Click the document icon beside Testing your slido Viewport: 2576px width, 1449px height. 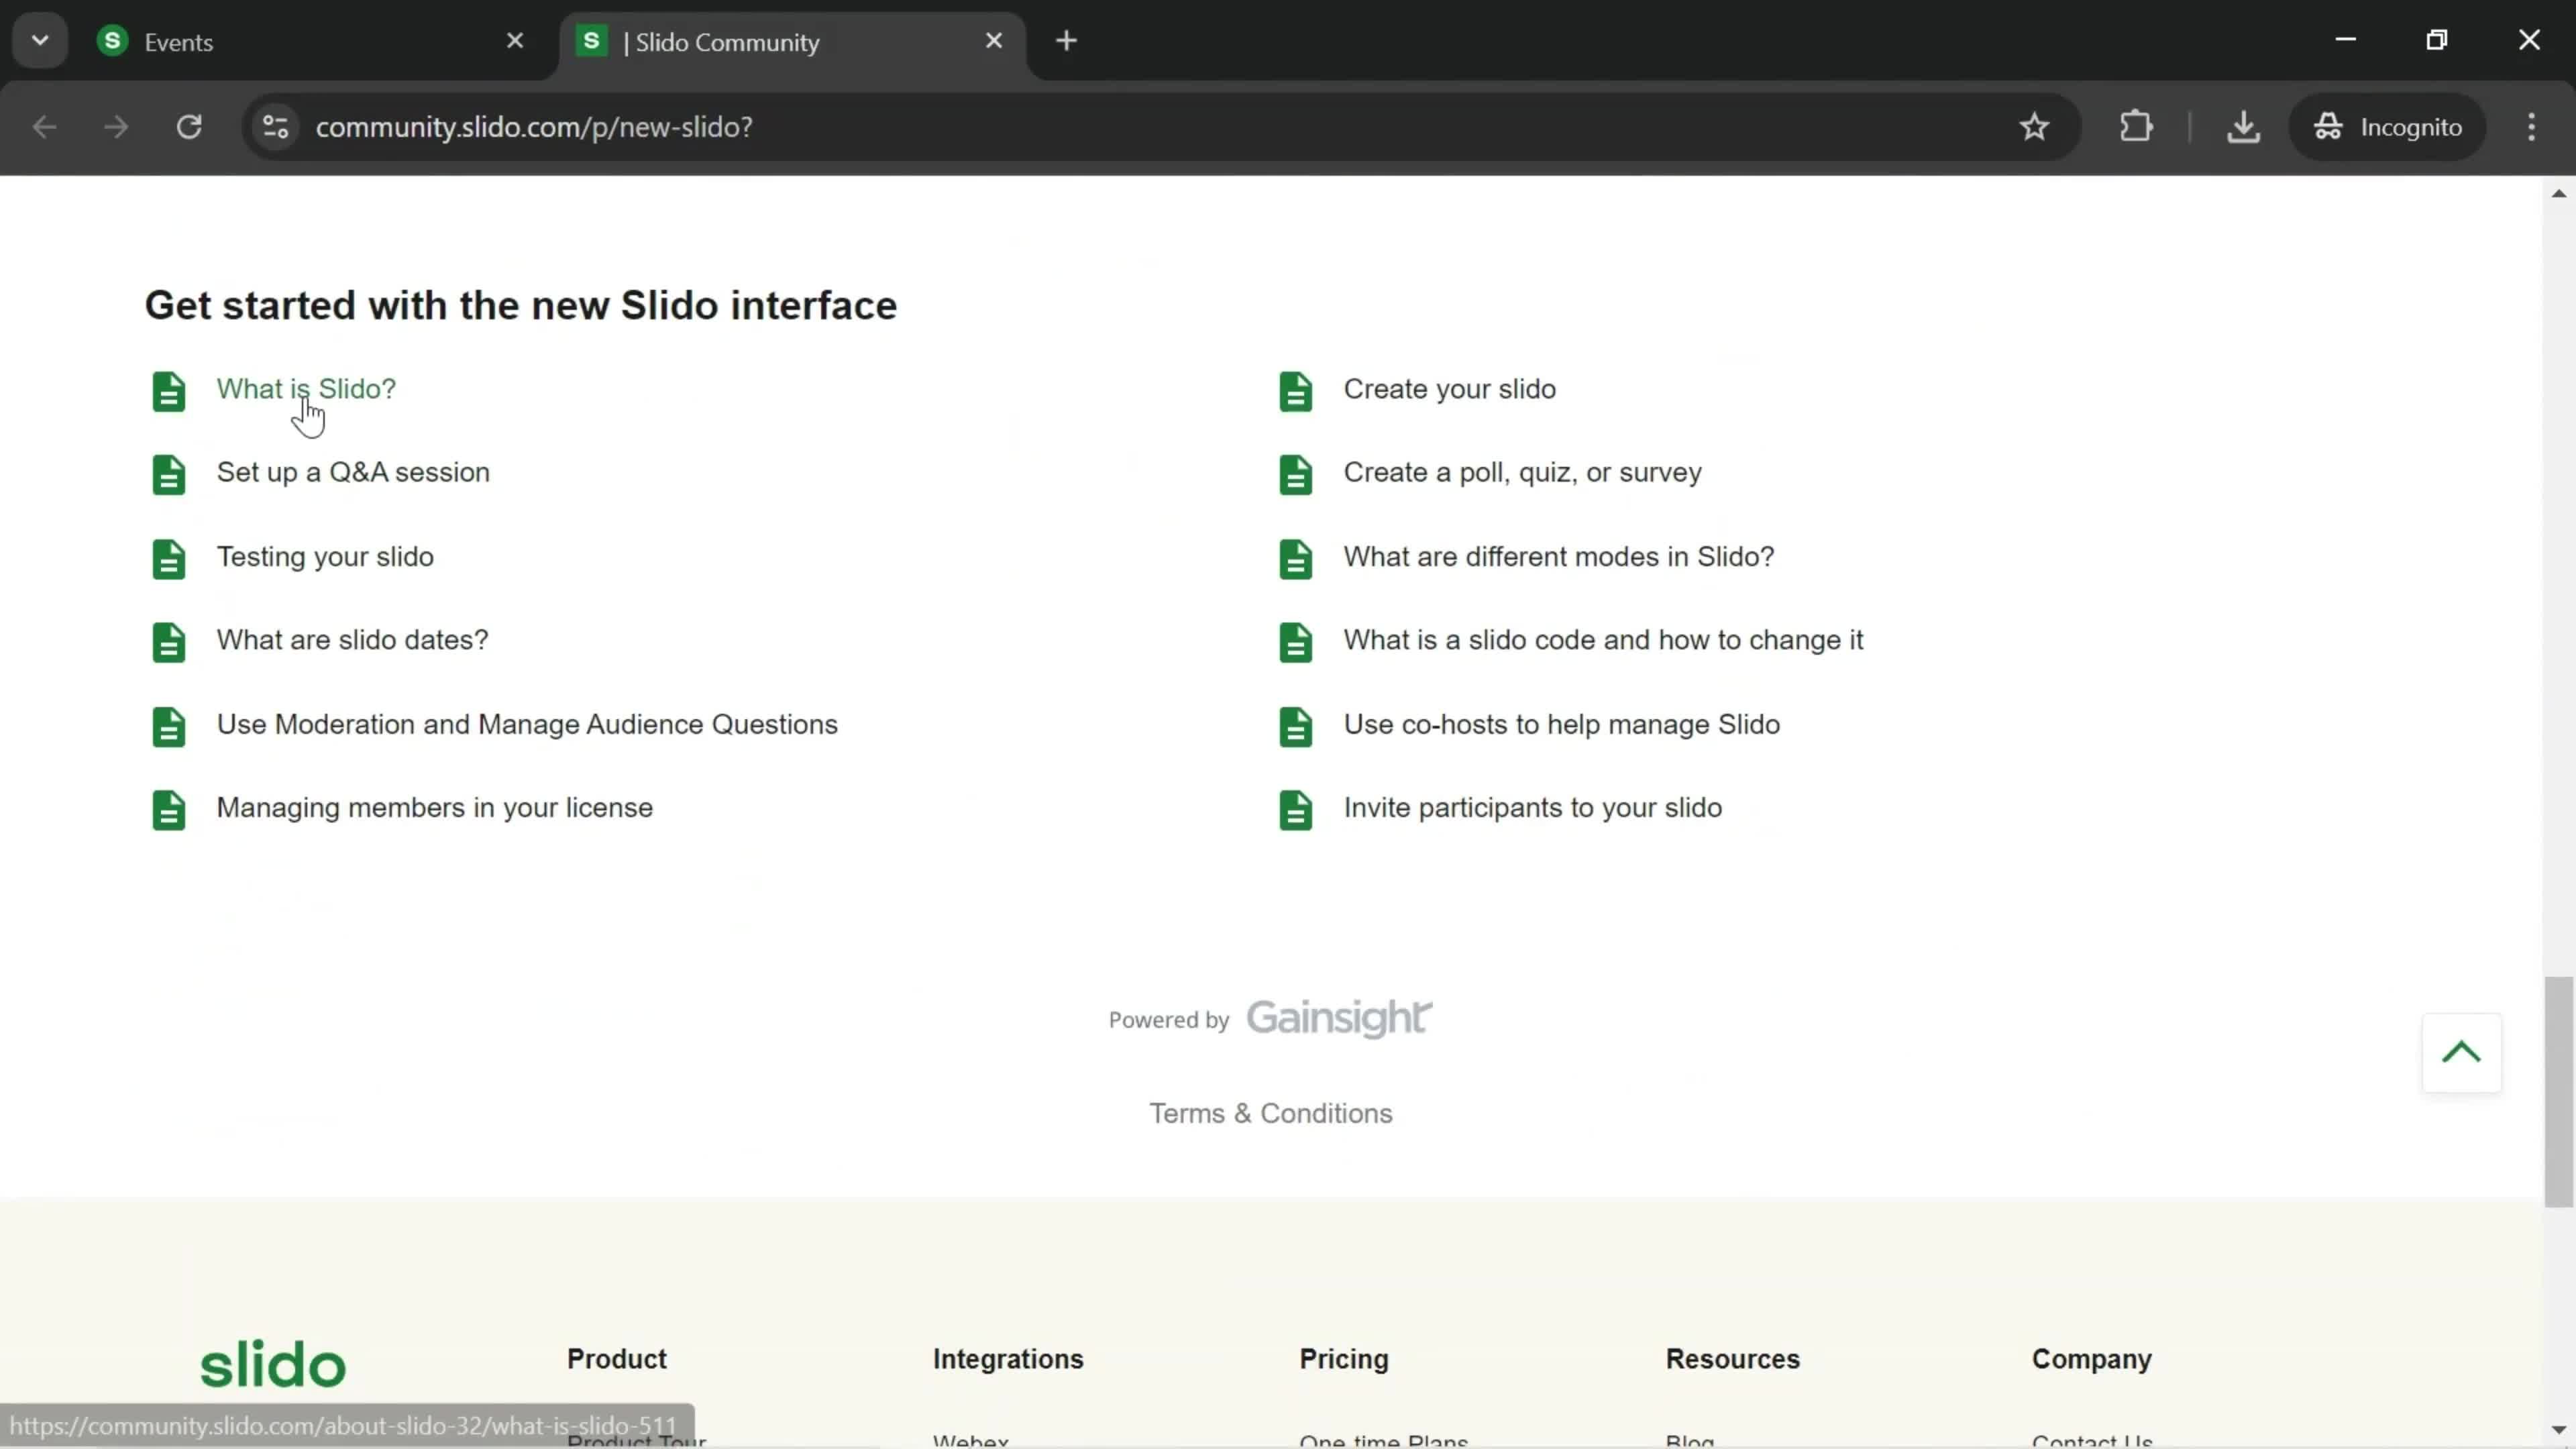click(169, 559)
